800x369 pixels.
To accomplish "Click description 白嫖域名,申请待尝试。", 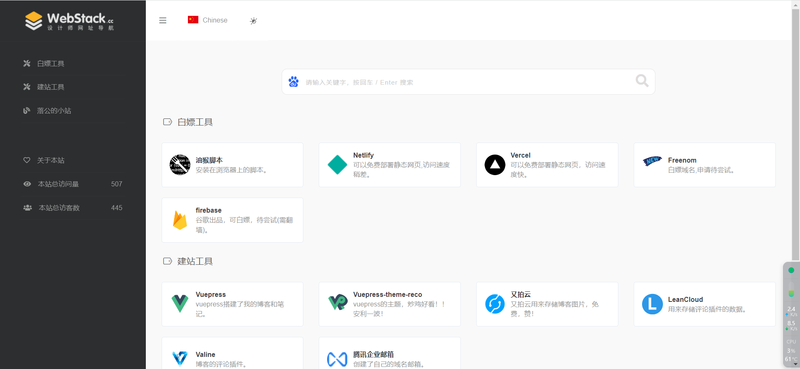I will pos(702,170).
